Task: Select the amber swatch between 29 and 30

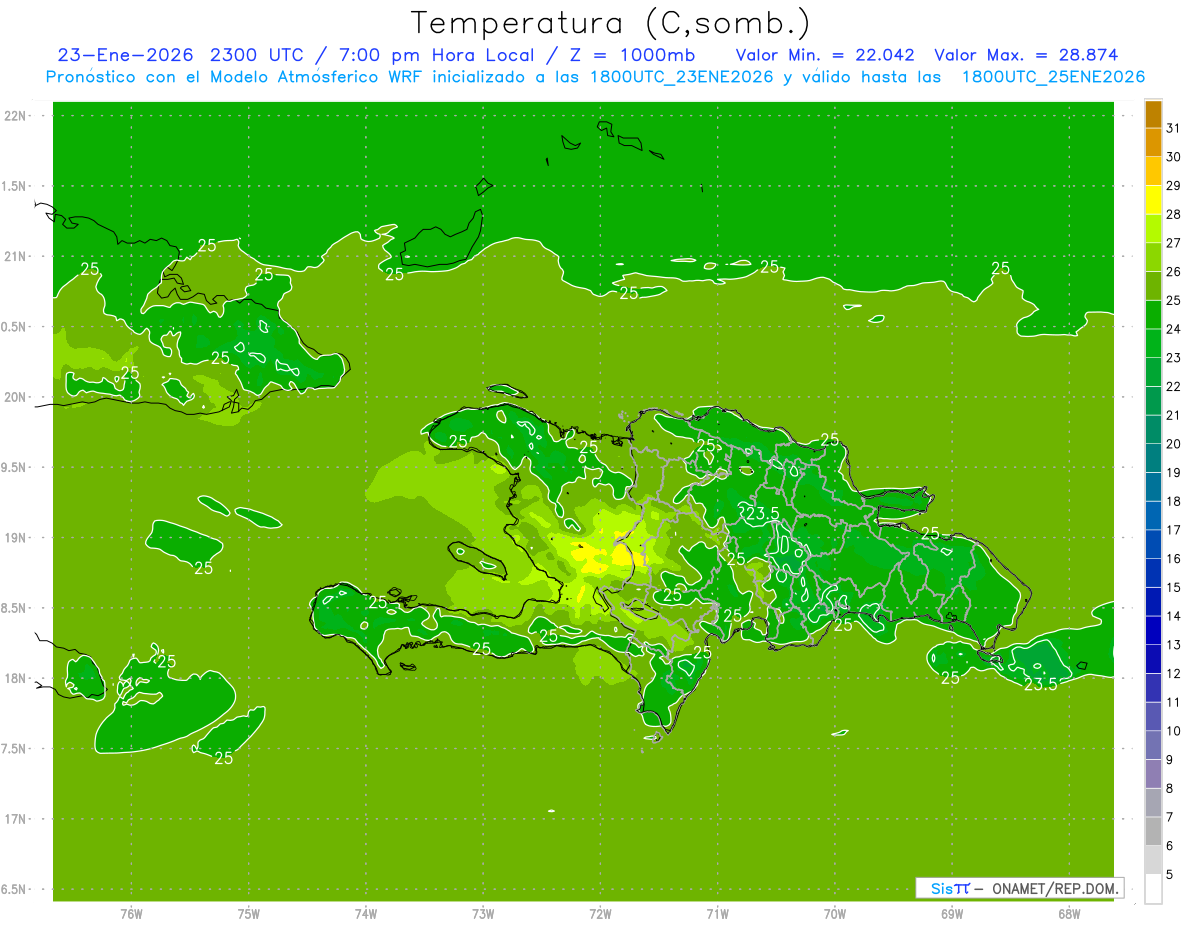Action: coord(1153,171)
